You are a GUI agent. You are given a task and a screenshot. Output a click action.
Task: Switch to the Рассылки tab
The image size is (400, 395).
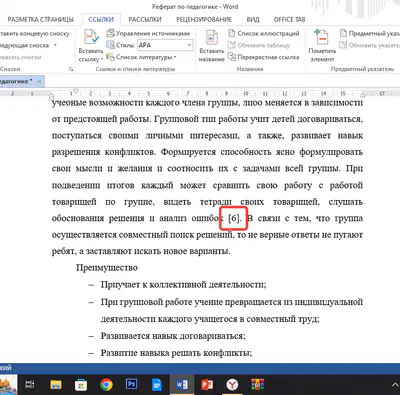tap(145, 19)
